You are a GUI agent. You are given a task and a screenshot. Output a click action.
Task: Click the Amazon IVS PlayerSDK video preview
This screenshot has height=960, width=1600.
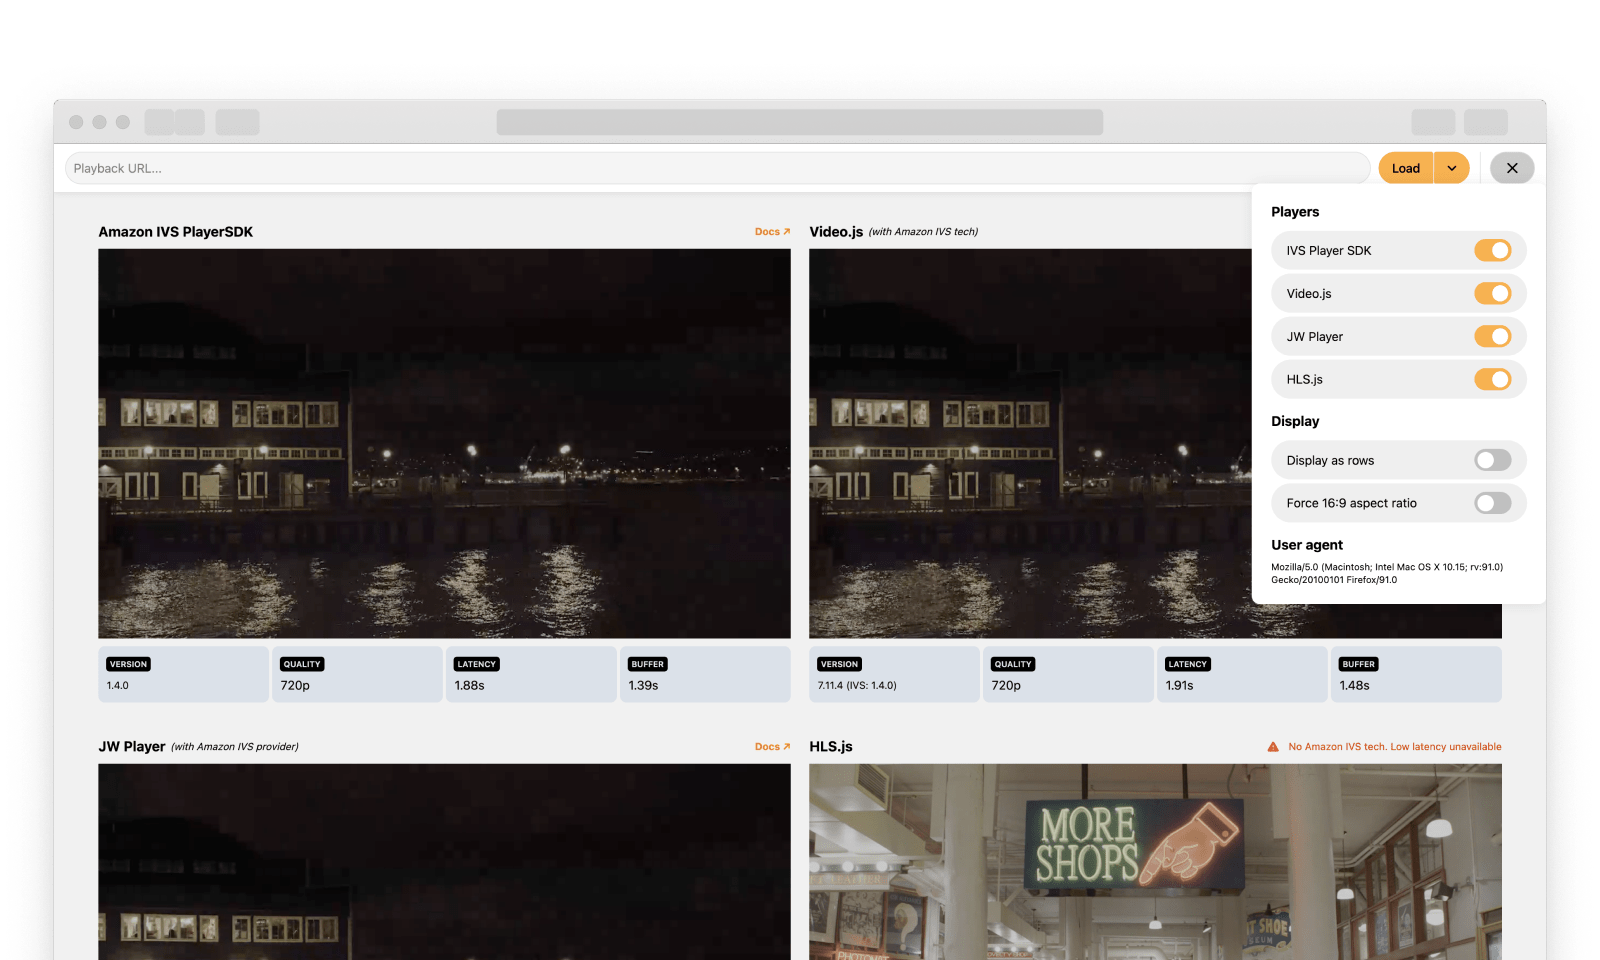444,444
